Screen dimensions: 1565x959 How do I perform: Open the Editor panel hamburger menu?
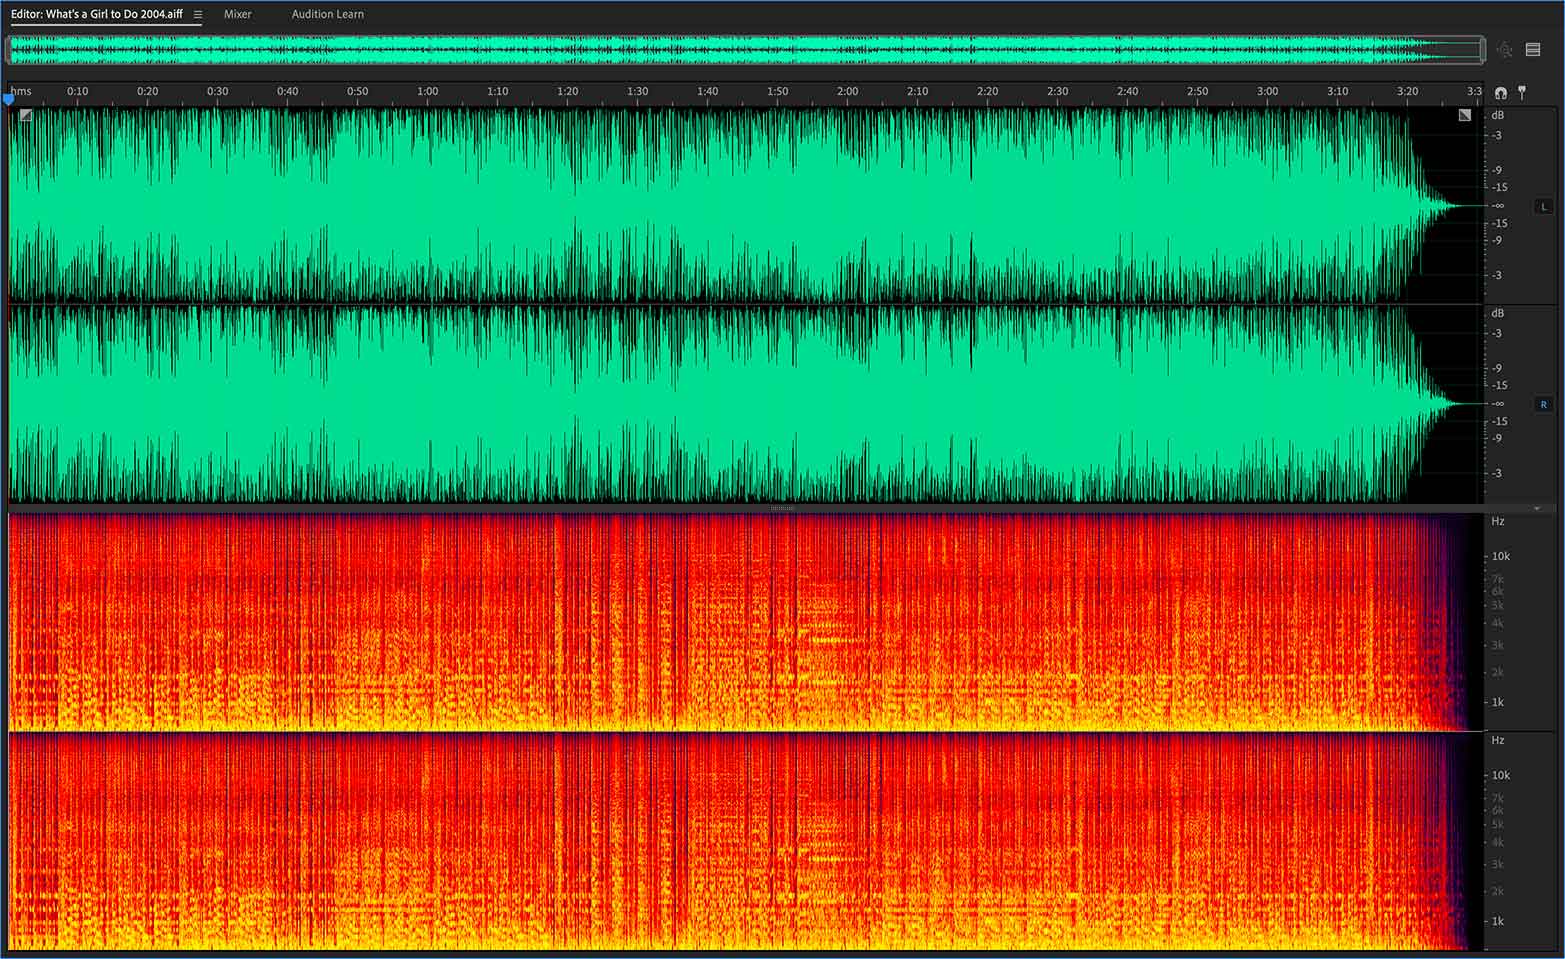point(198,15)
